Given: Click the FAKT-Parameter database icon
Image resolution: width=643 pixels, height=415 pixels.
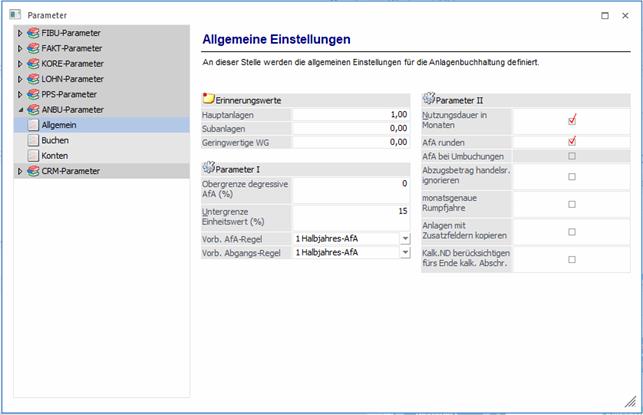Looking at the screenshot, I should pos(33,48).
